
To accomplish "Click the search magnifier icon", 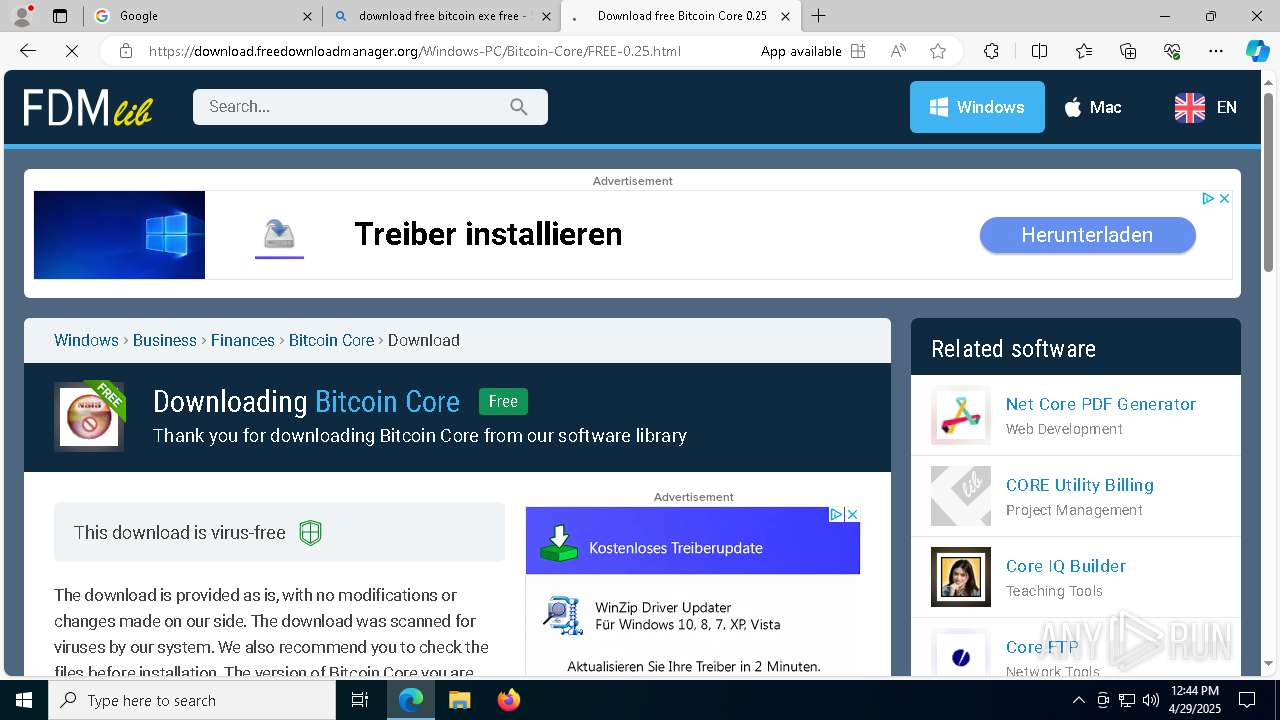I will [519, 107].
